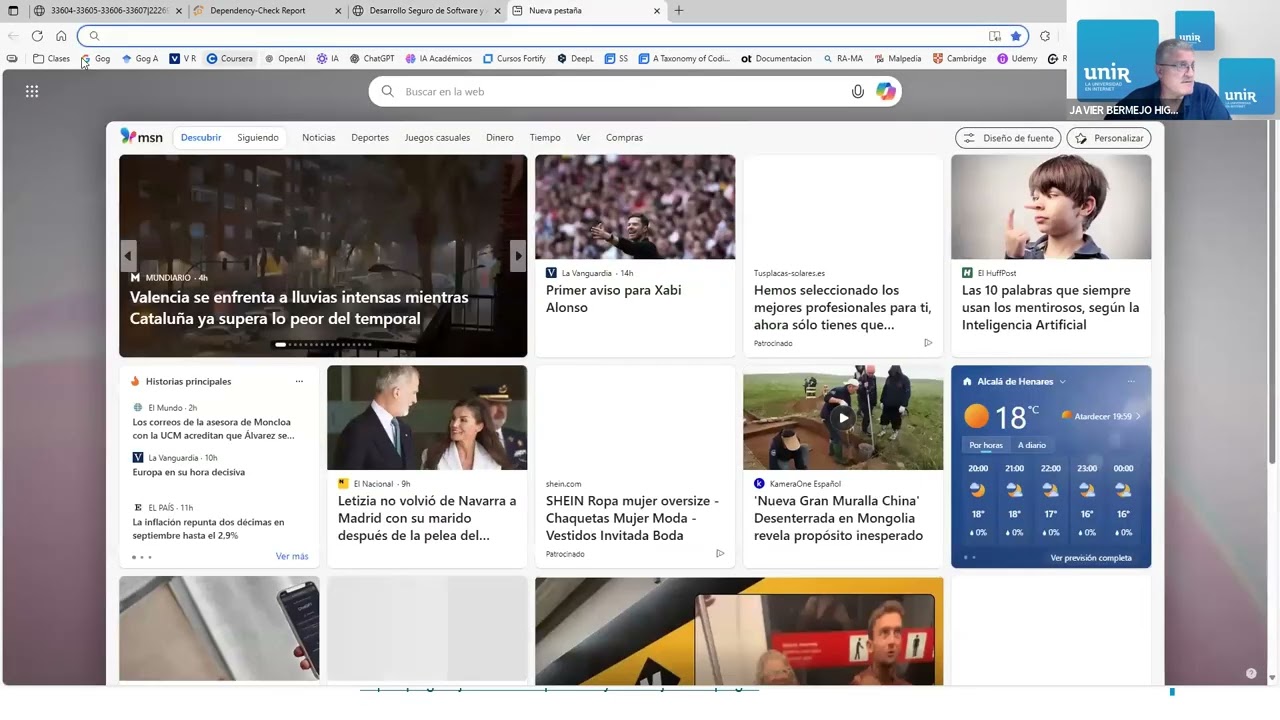
Task: Click the Buscar en la web field
Action: click(635, 91)
